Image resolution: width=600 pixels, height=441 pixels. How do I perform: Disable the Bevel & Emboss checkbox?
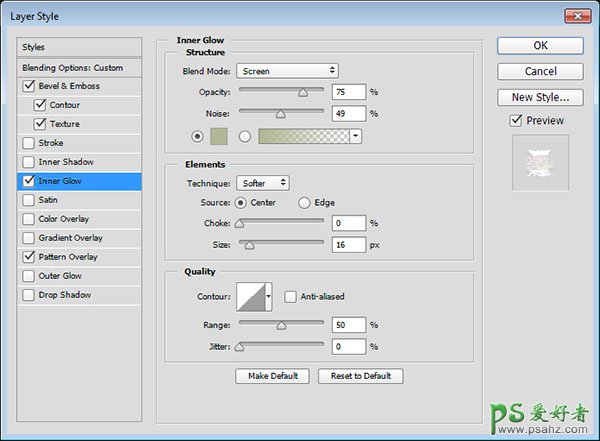tap(27, 86)
